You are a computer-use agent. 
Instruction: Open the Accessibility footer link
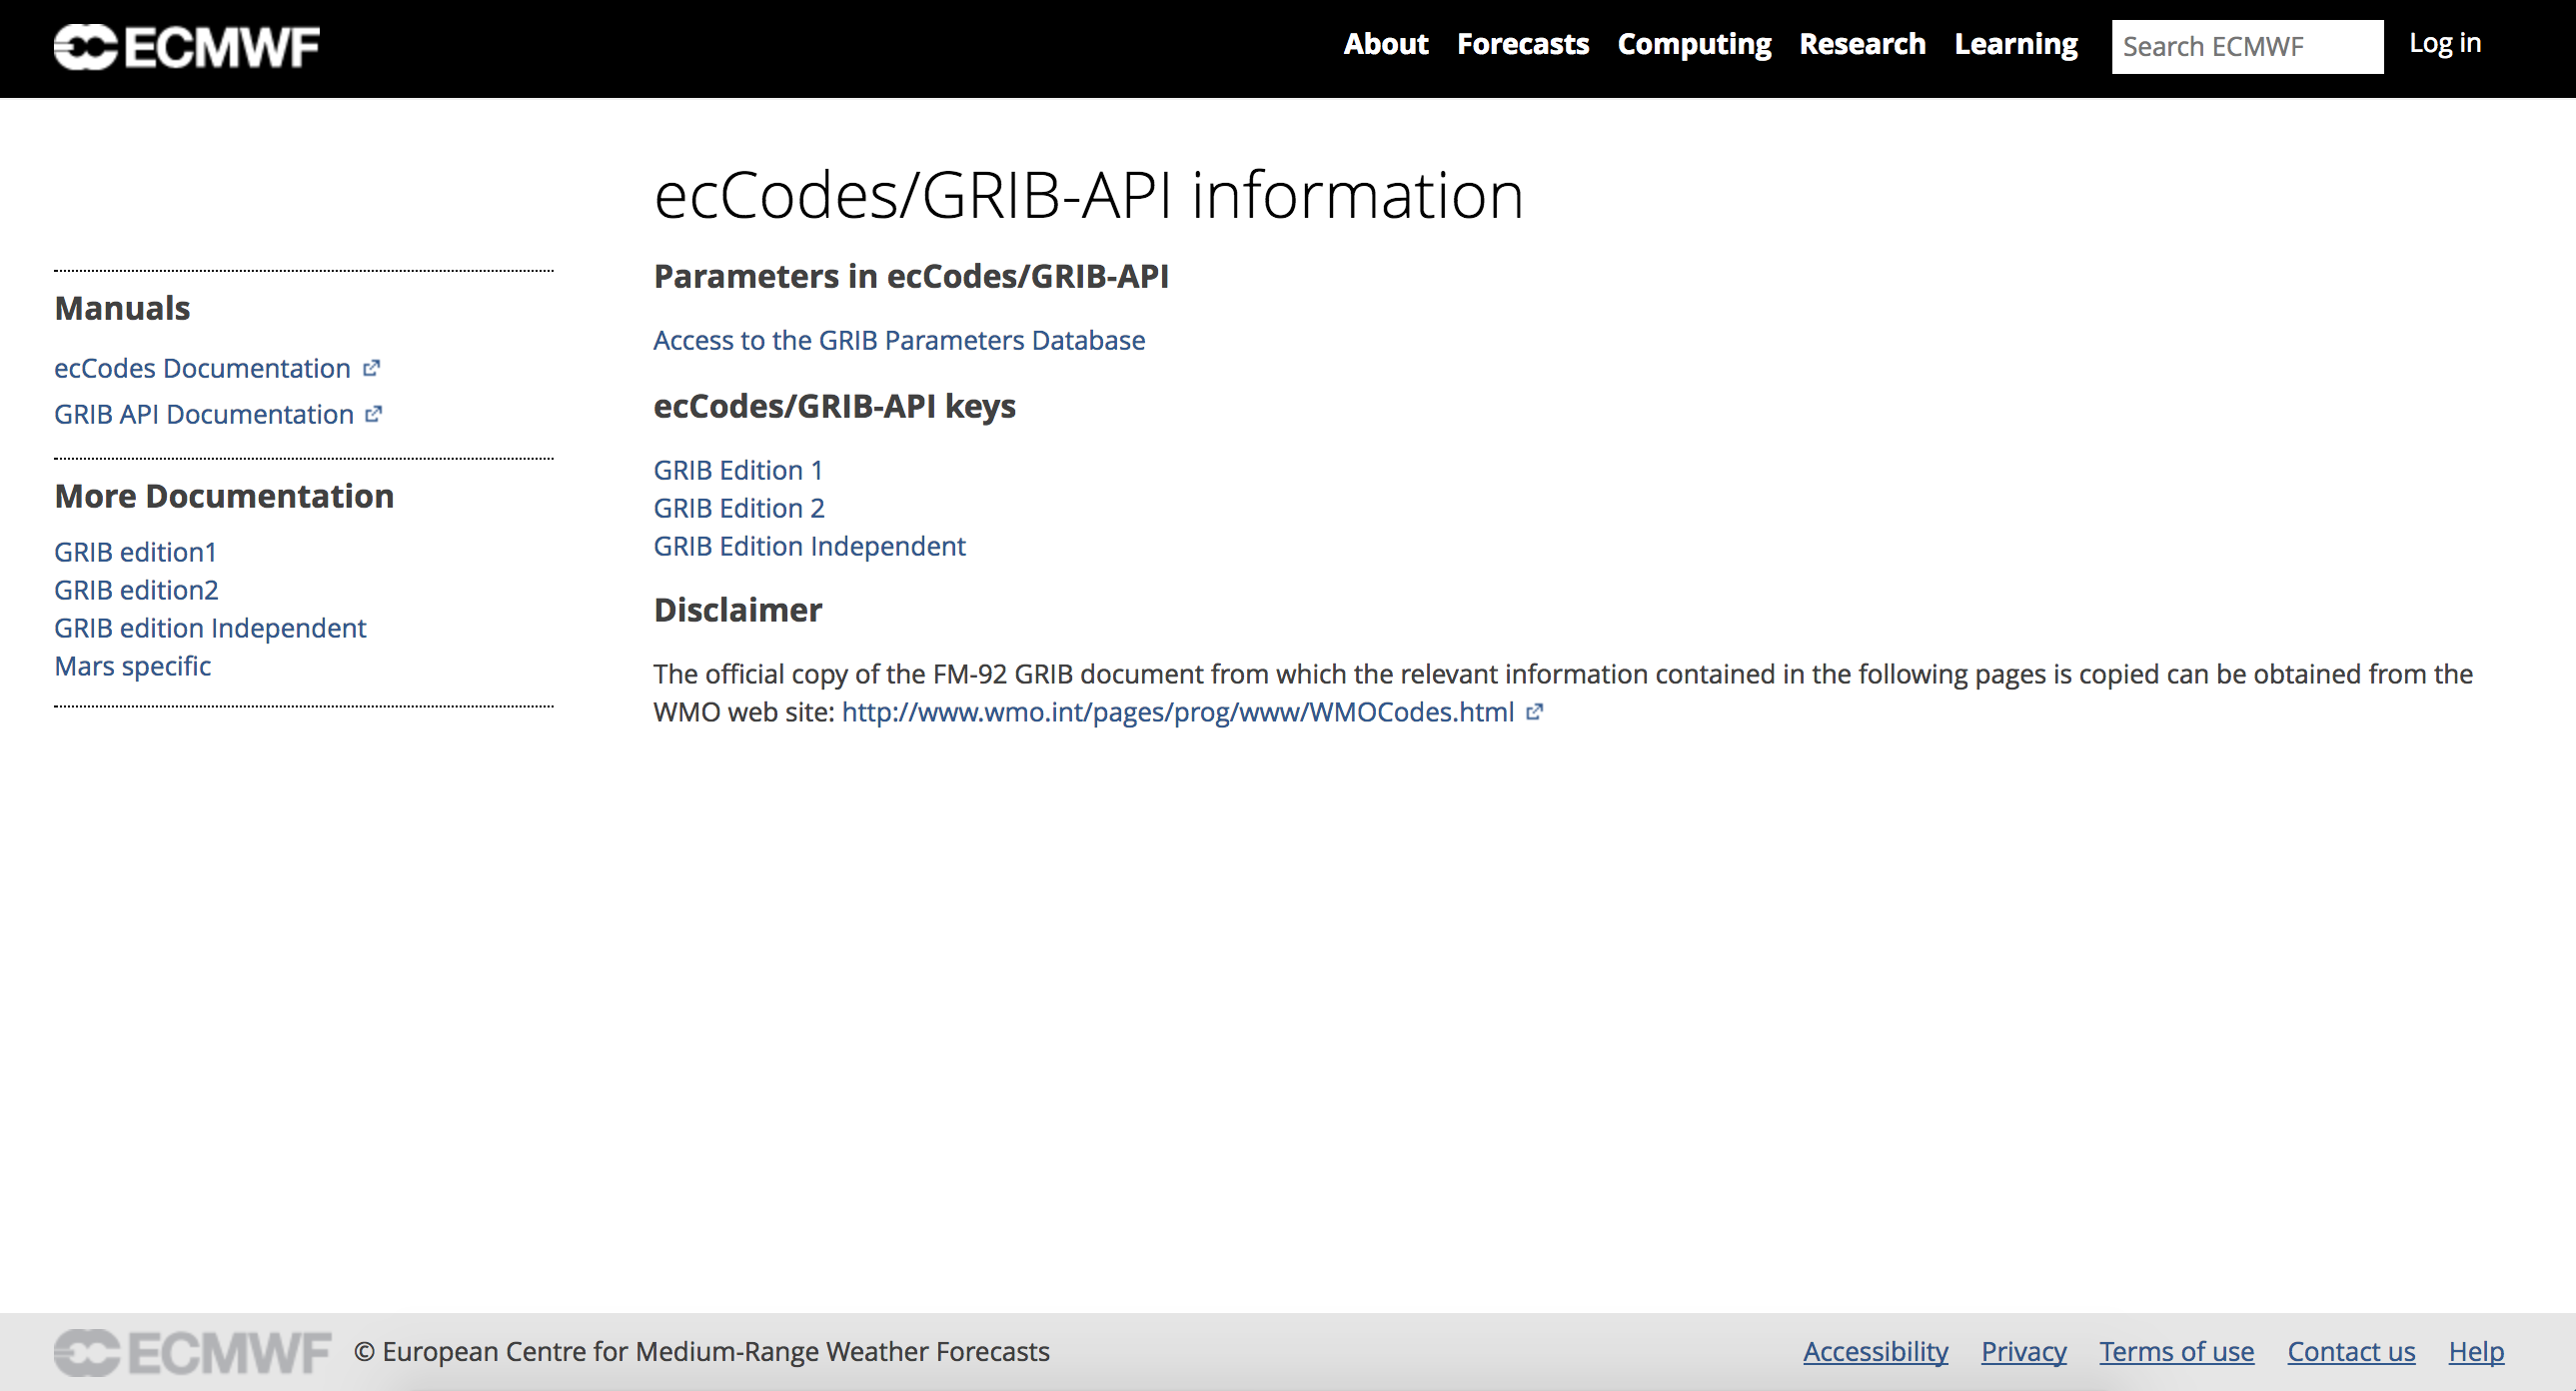(1875, 1351)
